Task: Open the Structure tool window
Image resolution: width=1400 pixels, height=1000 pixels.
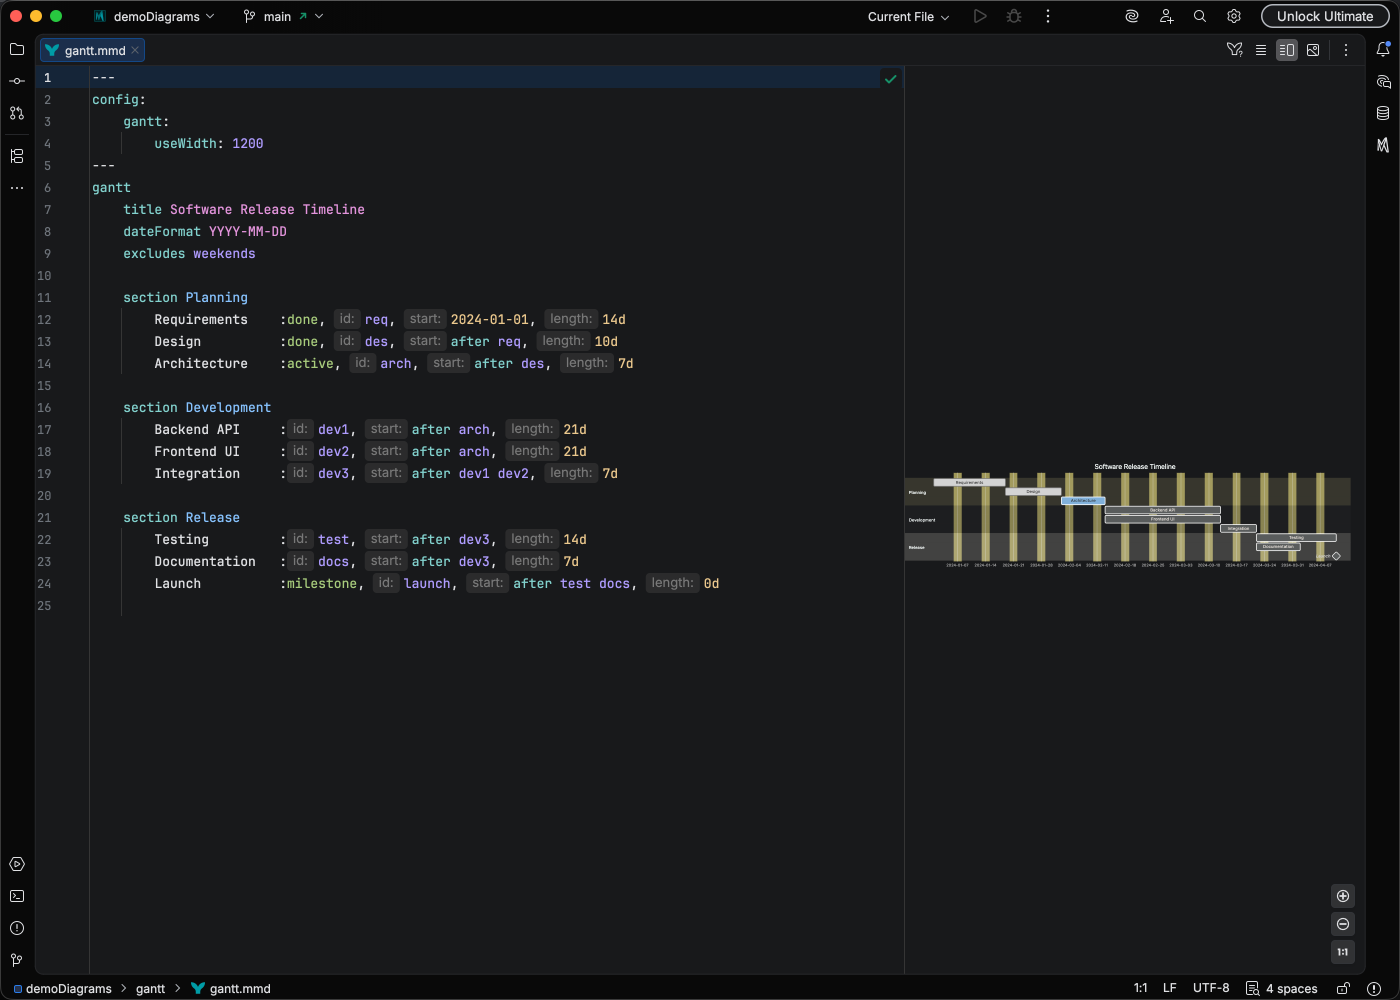Action: (x=17, y=156)
